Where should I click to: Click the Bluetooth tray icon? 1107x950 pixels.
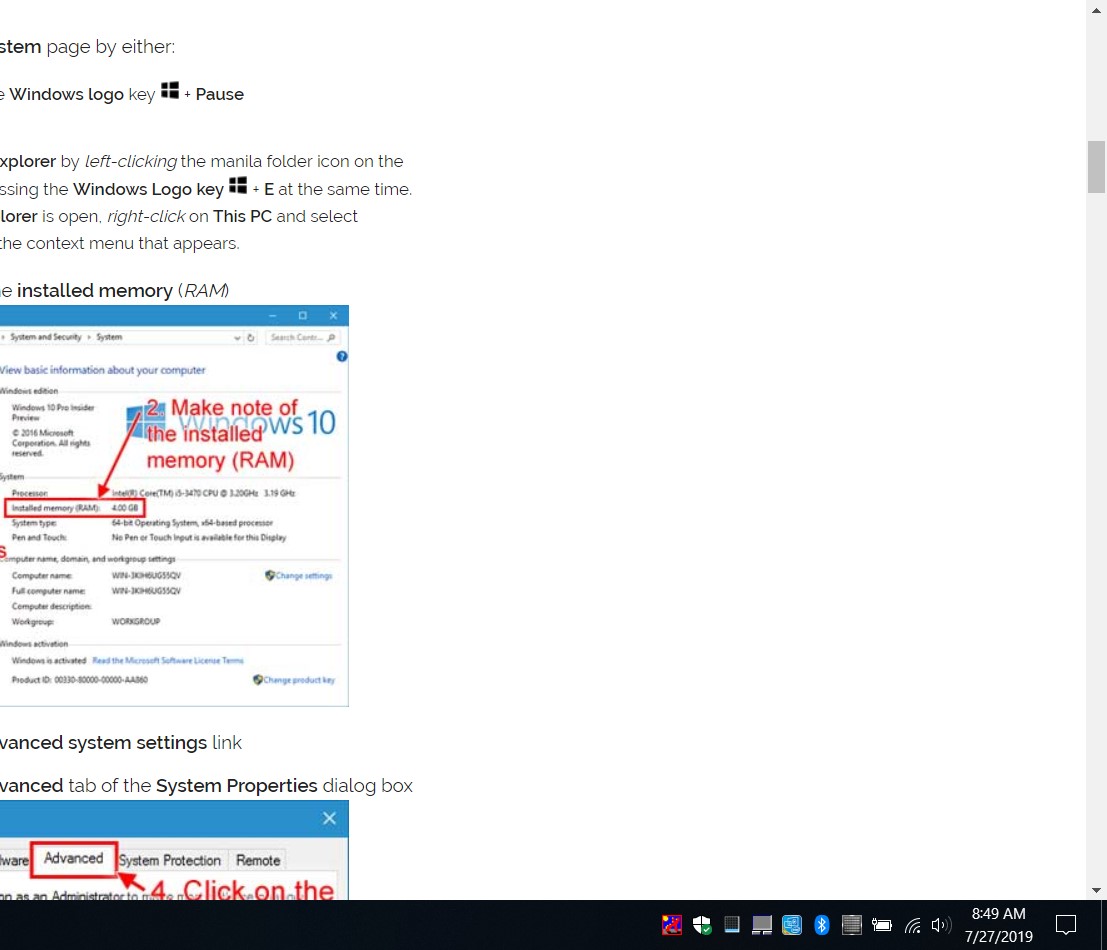point(821,925)
